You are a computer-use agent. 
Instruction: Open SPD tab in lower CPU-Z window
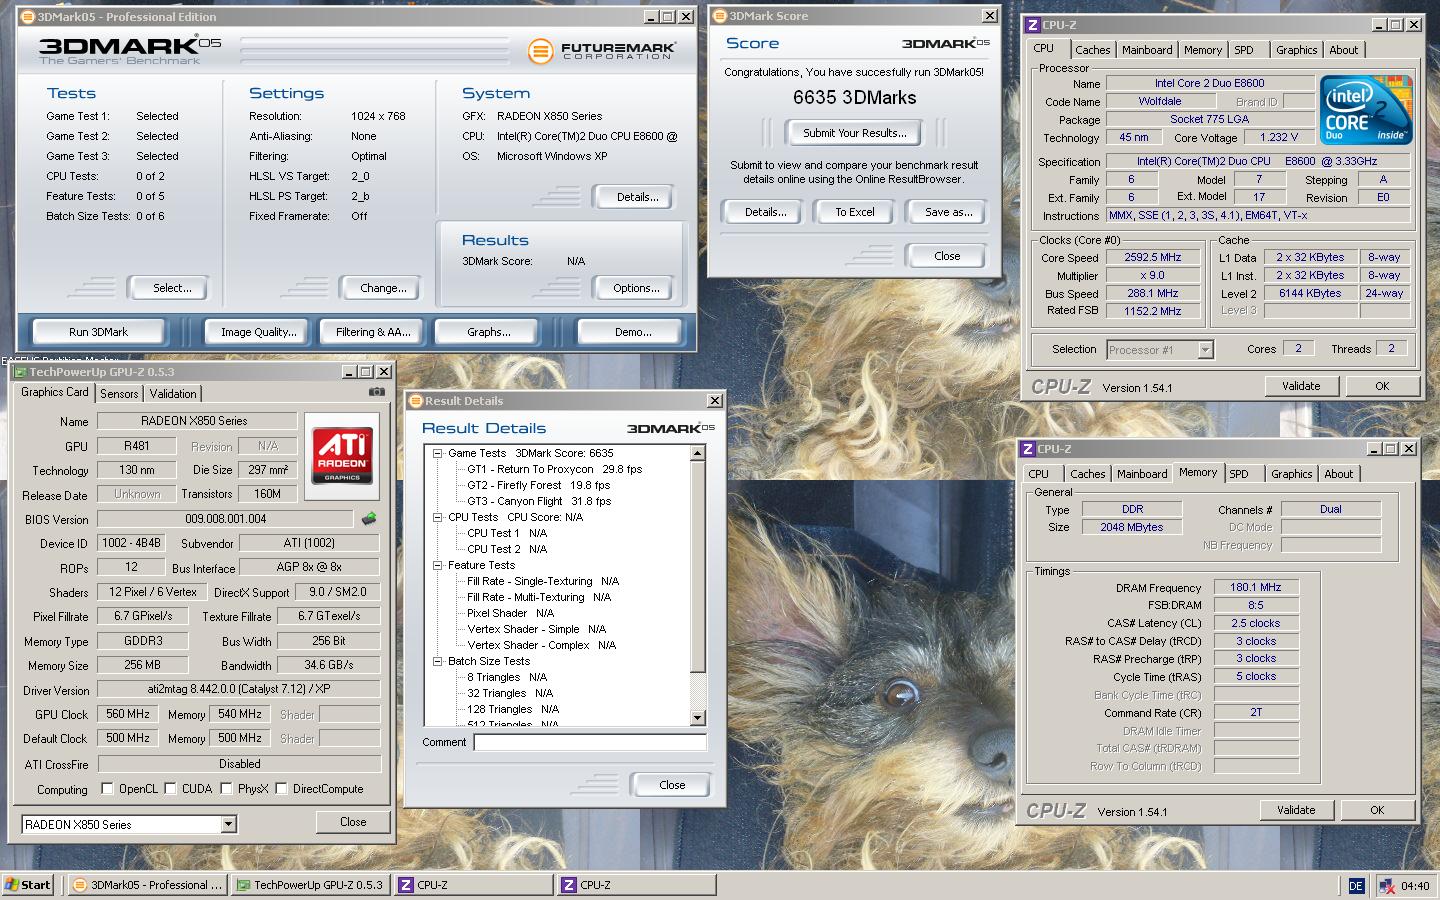pos(1239,474)
